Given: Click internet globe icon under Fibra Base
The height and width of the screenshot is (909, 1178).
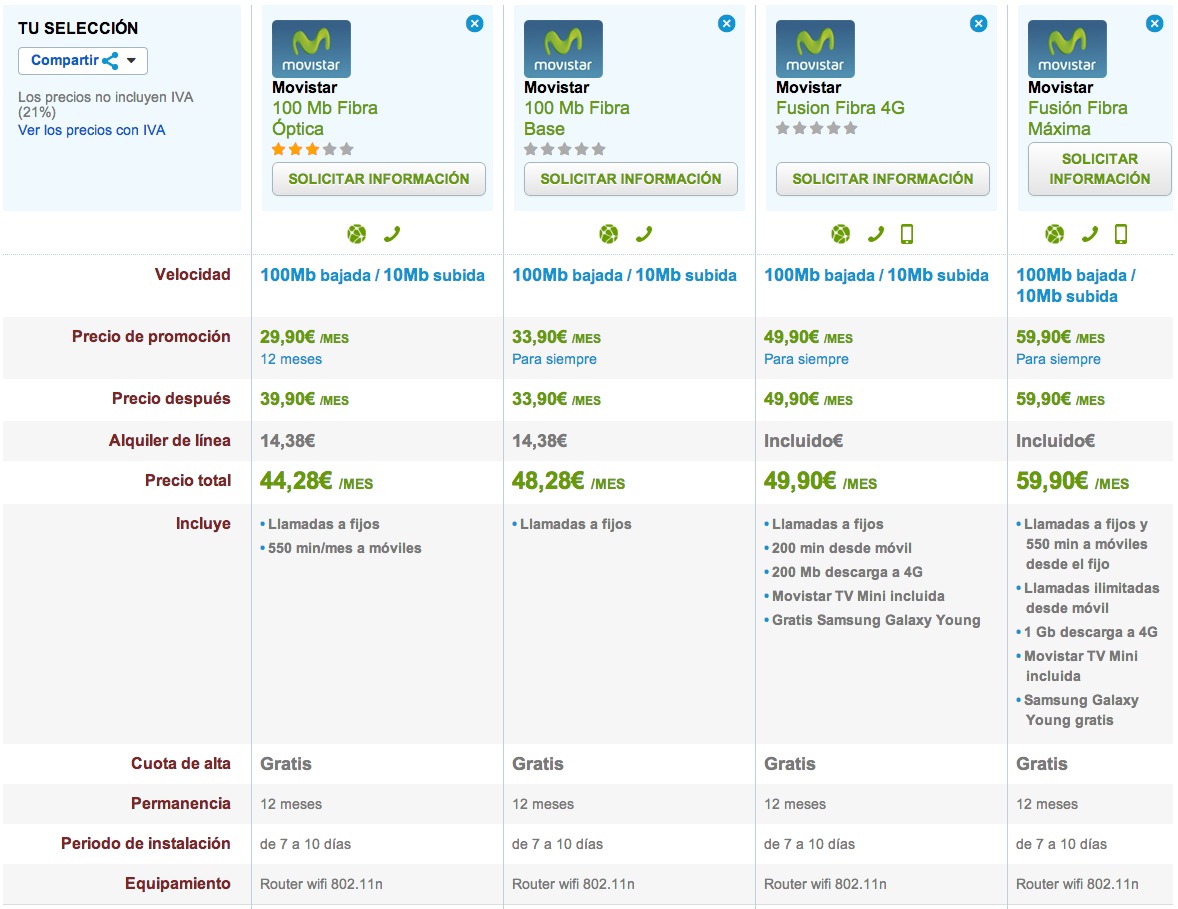Looking at the screenshot, I should 609,234.
